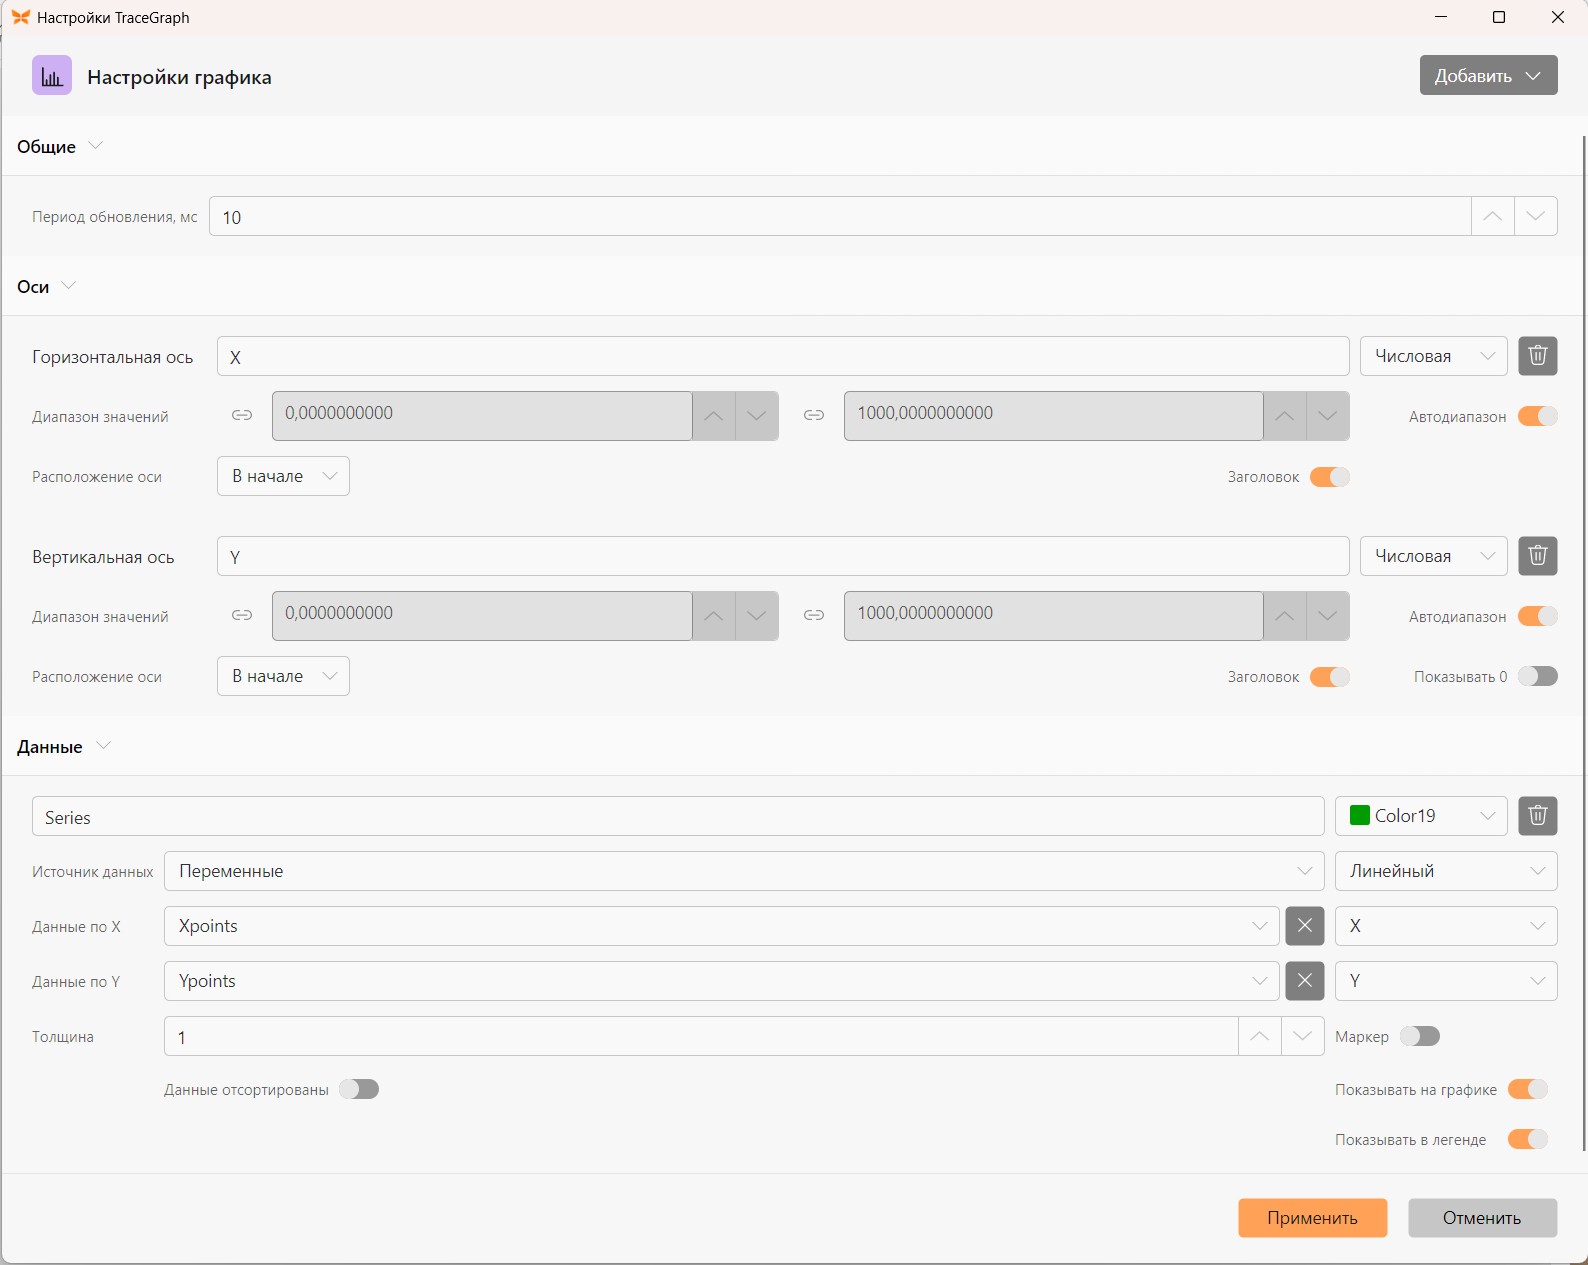The width and height of the screenshot is (1588, 1265).
Task: Click link icon beside horizontal axis minimum value
Action: 242,415
